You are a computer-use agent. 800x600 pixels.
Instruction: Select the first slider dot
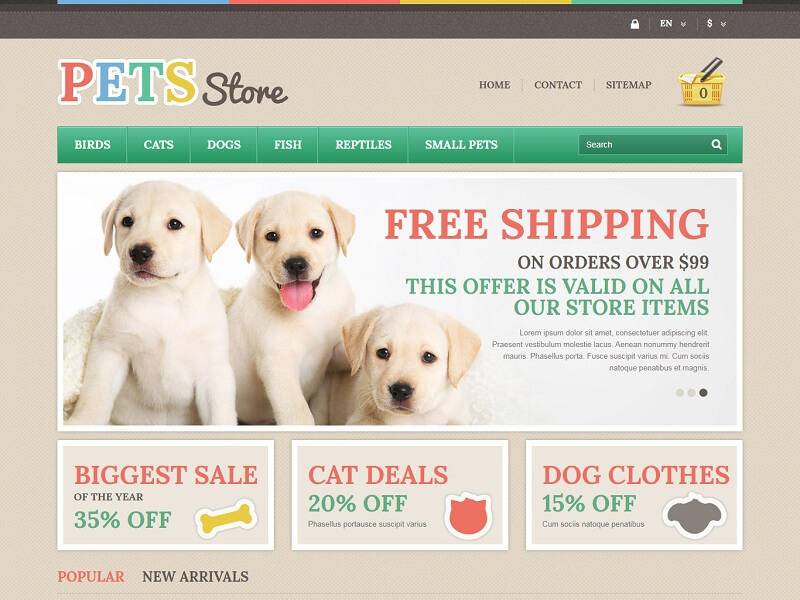point(680,392)
